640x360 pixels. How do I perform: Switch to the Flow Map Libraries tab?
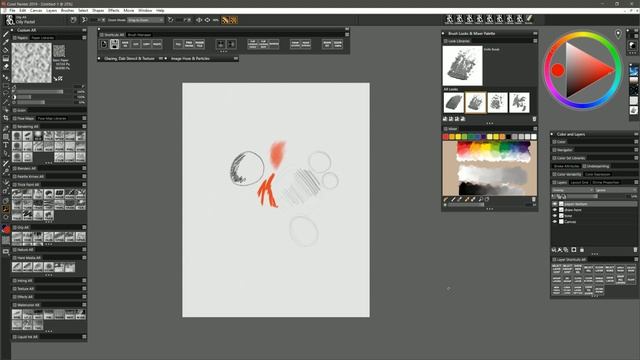[x=52, y=118]
